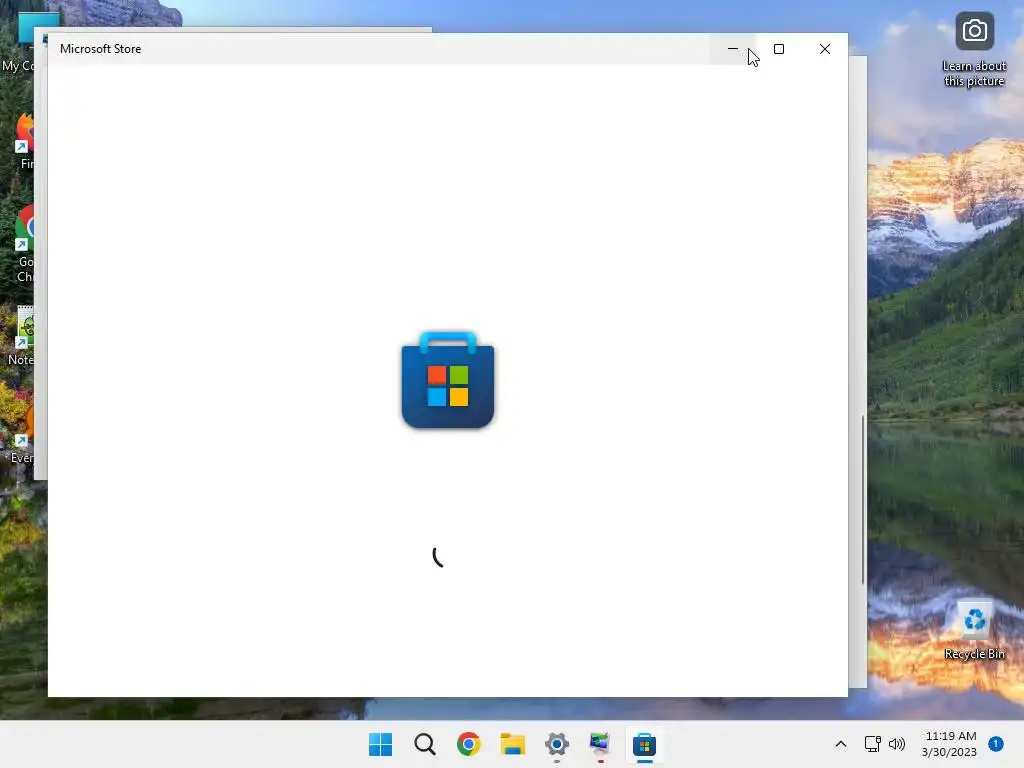Select Microsoft Store taskbar icon

tap(644, 744)
